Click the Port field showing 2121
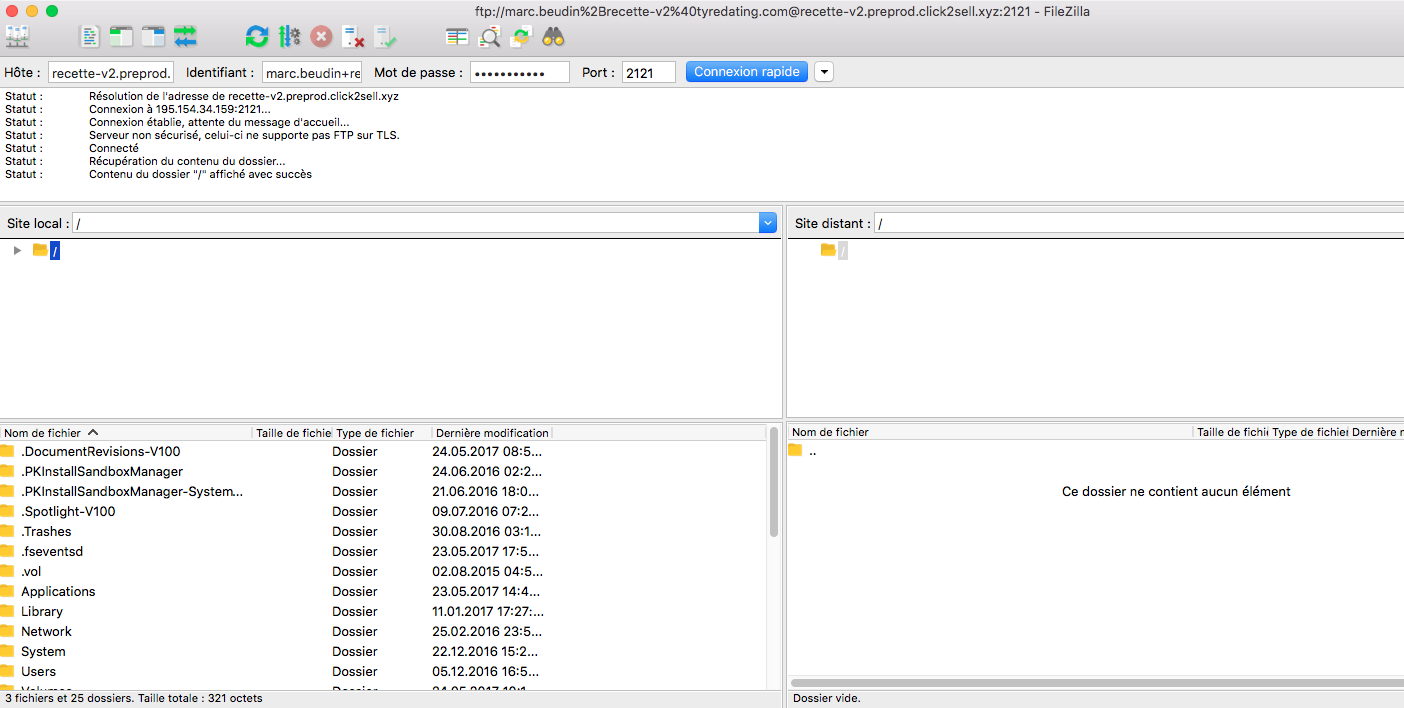This screenshot has height=708, width=1404. pos(649,72)
